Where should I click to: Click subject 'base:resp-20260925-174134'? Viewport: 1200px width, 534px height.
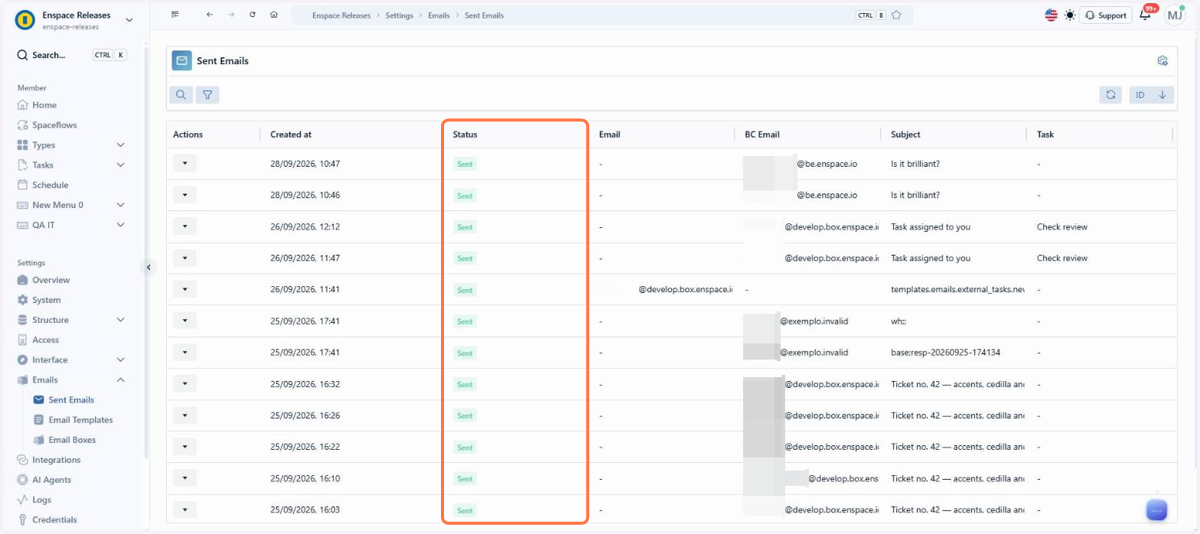945,353
